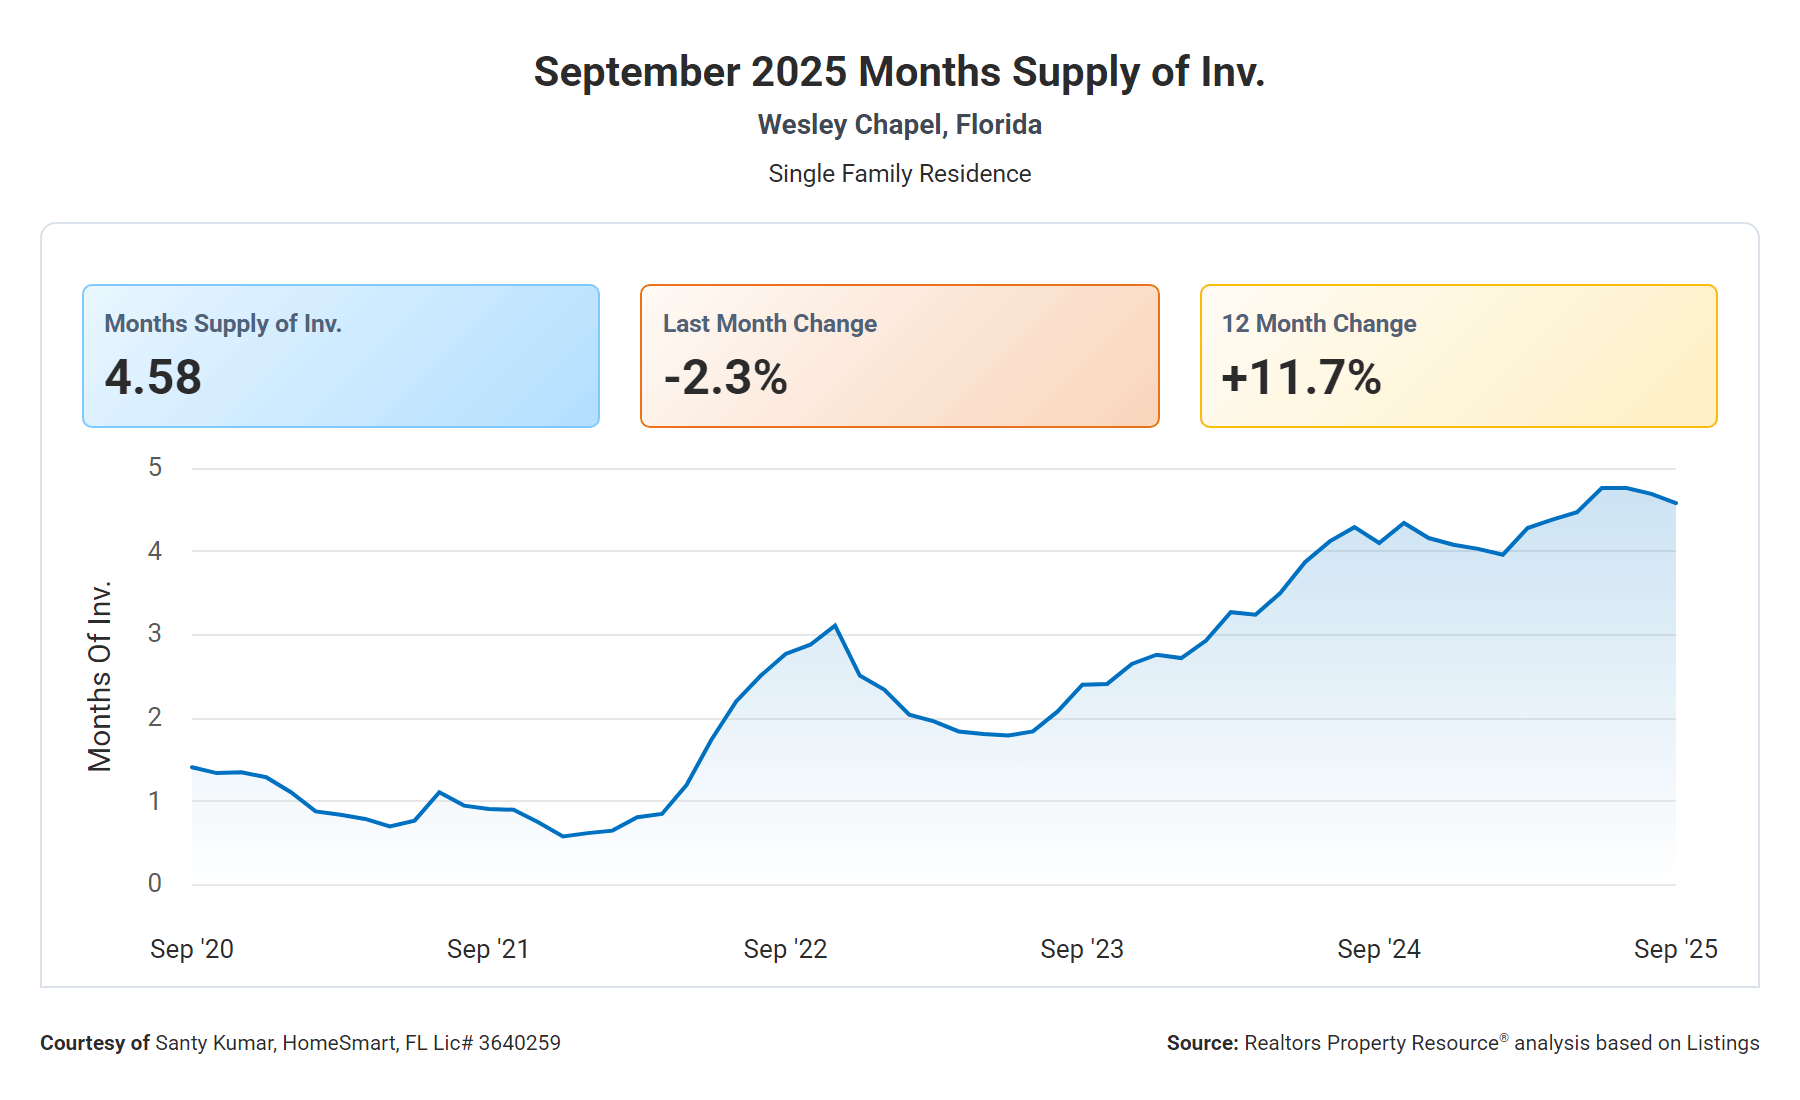Click the y-axis value 0 label
The width and height of the screenshot is (1800, 1100).
pos(155,883)
